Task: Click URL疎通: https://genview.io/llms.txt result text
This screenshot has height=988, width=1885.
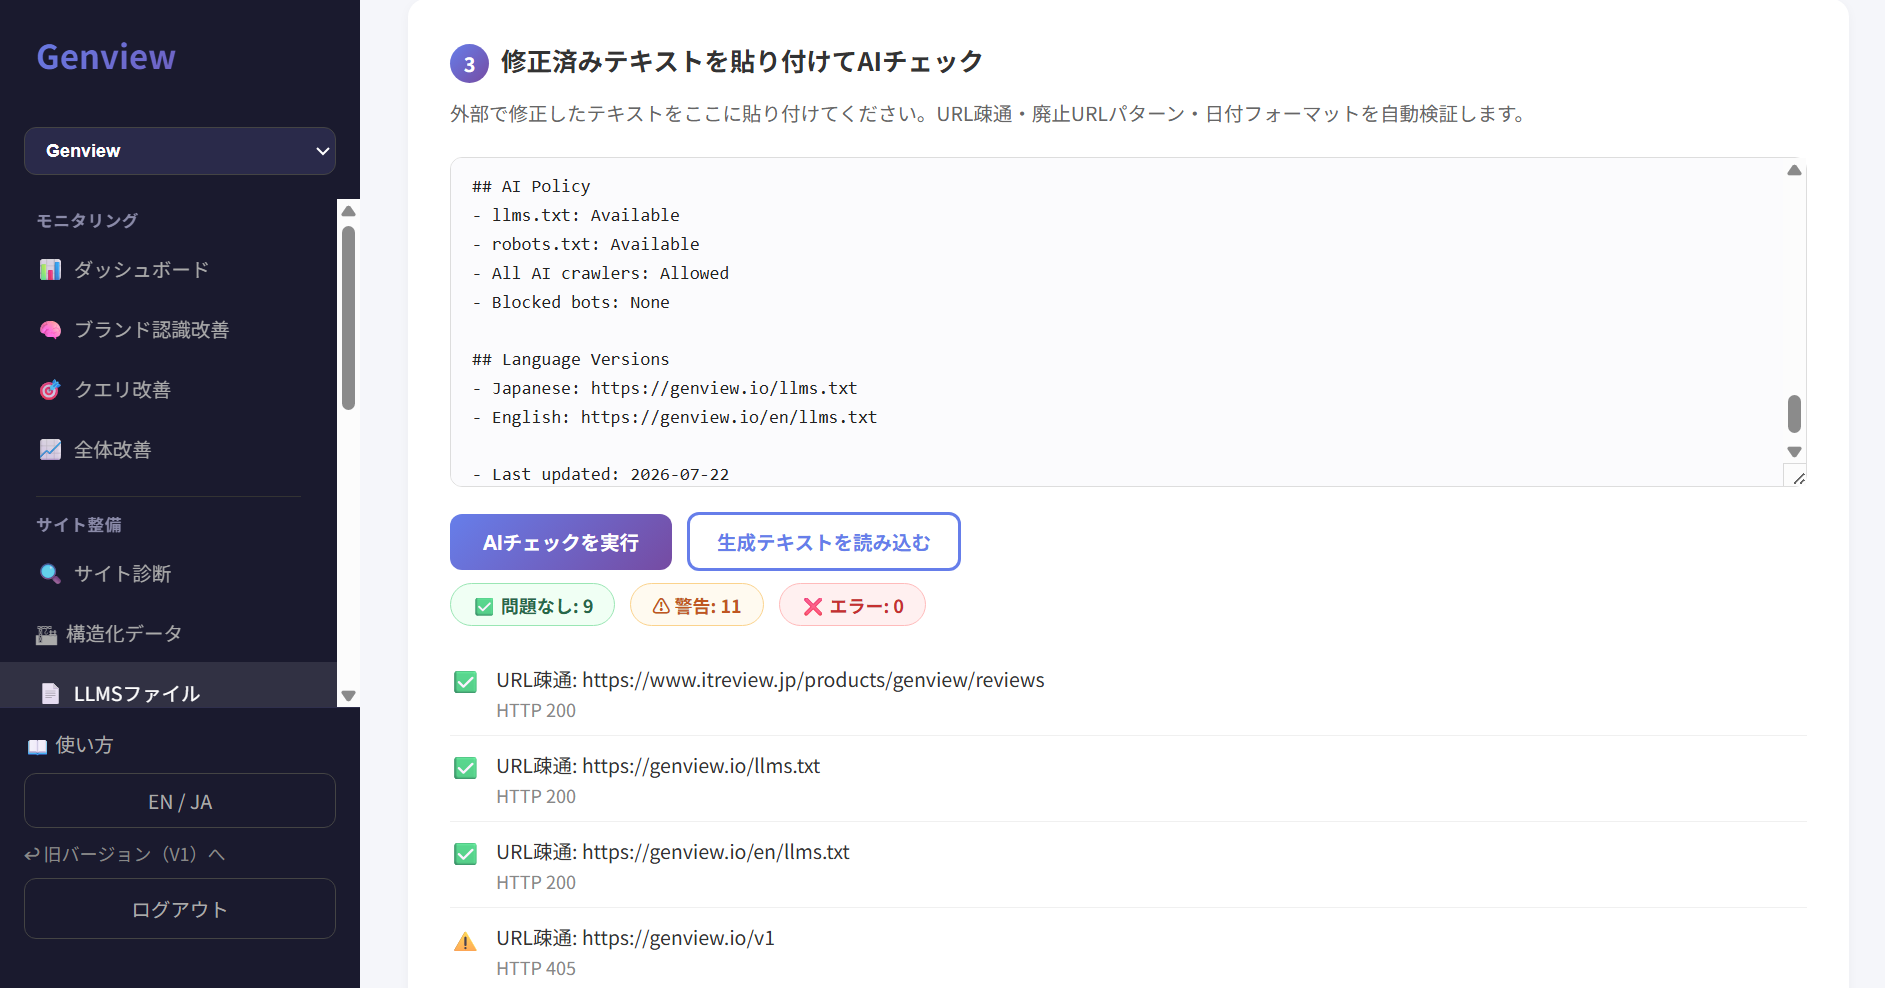Action: (658, 766)
